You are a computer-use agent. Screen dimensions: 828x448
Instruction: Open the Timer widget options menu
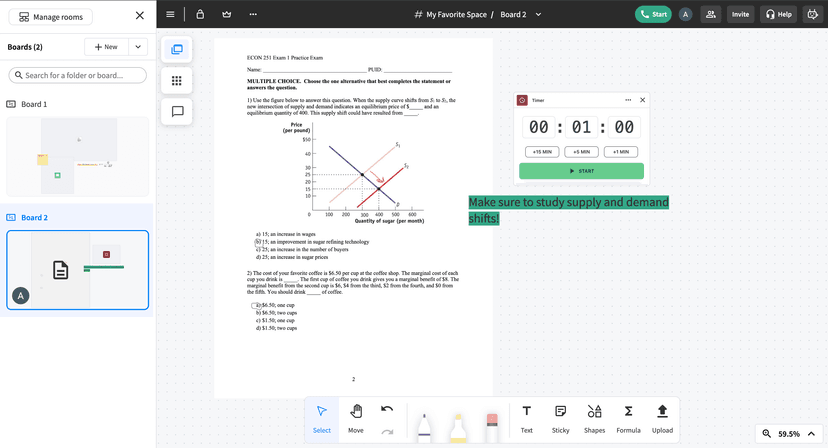[628, 100]
